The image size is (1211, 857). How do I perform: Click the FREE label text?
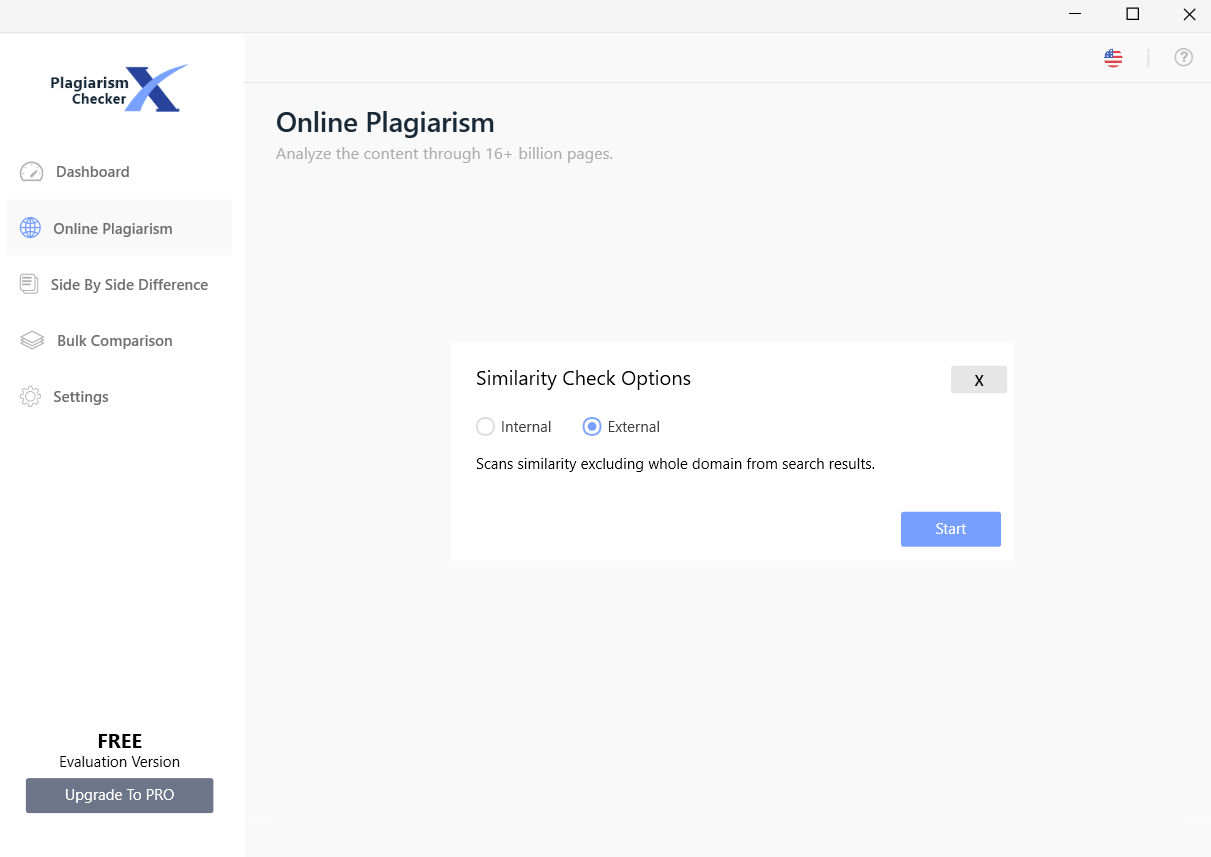(120, 741)
